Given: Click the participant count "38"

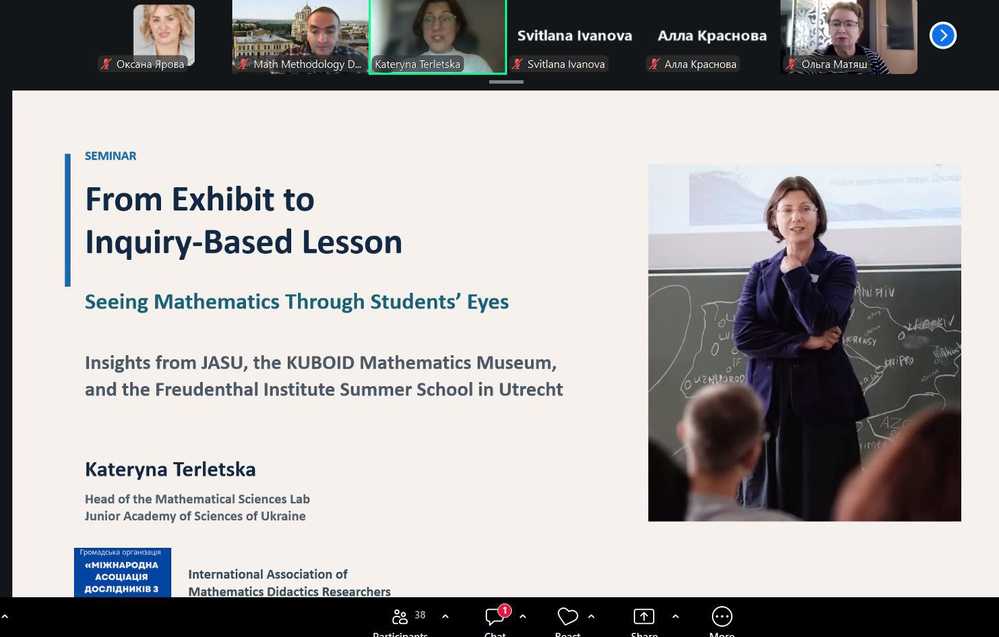Looking at the screenshot, I should (x=420, y=615).
